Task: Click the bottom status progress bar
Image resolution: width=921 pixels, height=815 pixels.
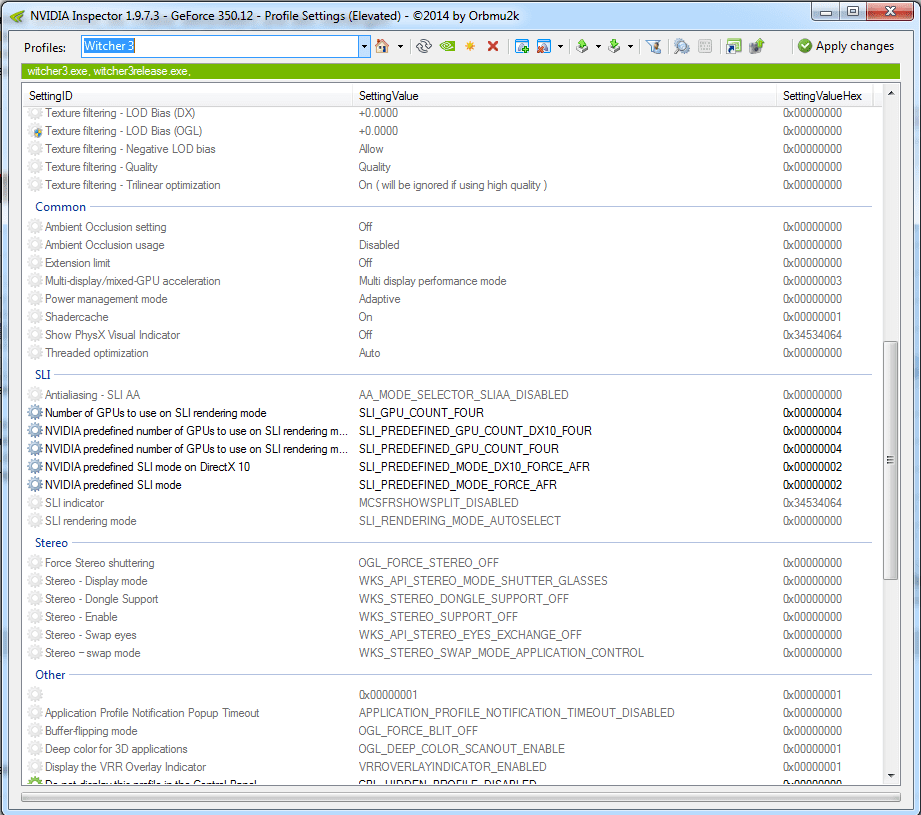Action: pyautogui.click(x=460, y=797)
